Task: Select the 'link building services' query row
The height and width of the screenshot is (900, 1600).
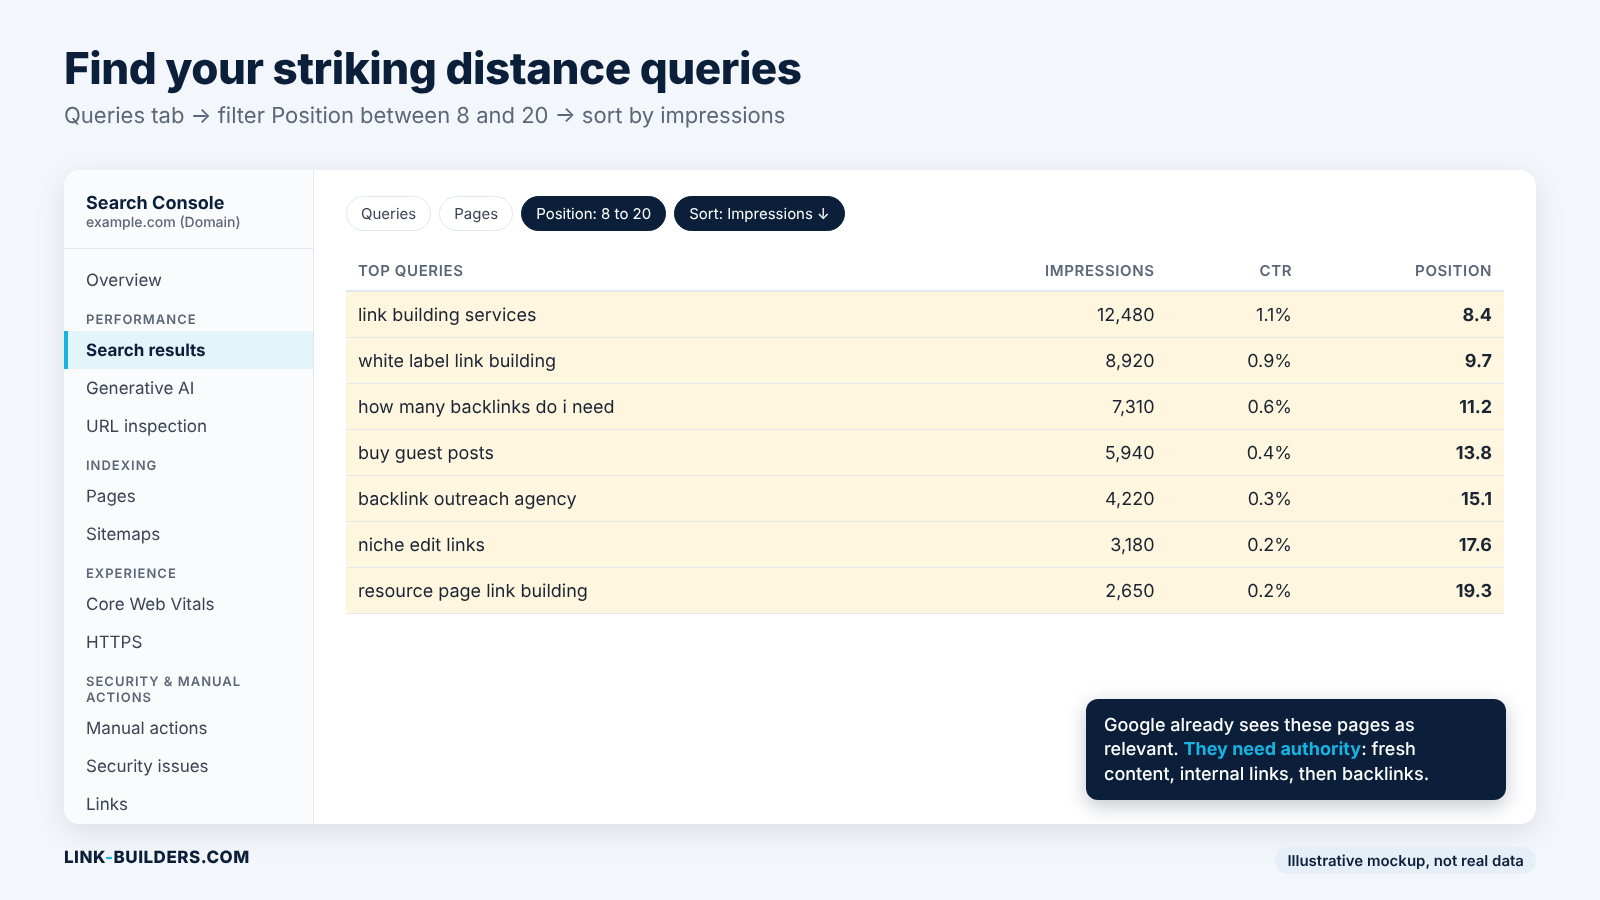Action: pos(925,315)
